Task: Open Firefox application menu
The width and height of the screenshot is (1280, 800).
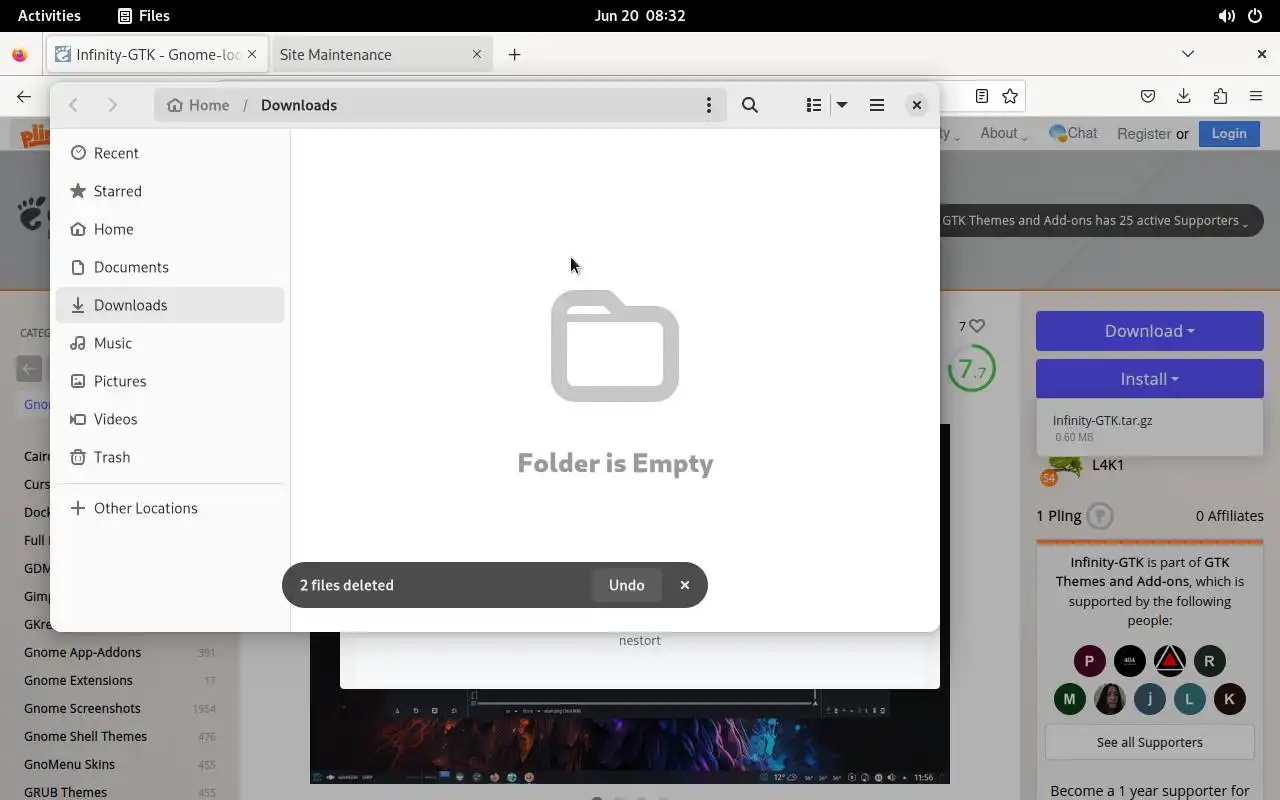Action: pyautogui.click(x=1256, y=96)
